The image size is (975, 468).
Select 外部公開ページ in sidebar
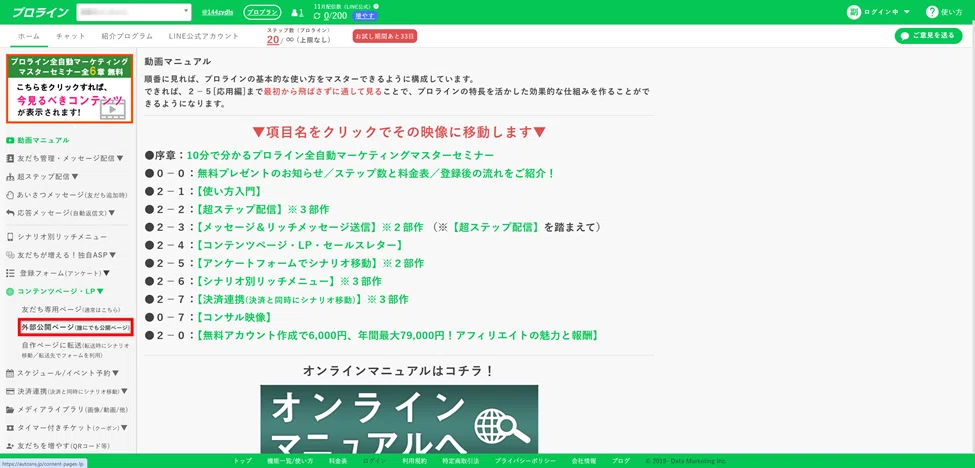tap(75, 327)
